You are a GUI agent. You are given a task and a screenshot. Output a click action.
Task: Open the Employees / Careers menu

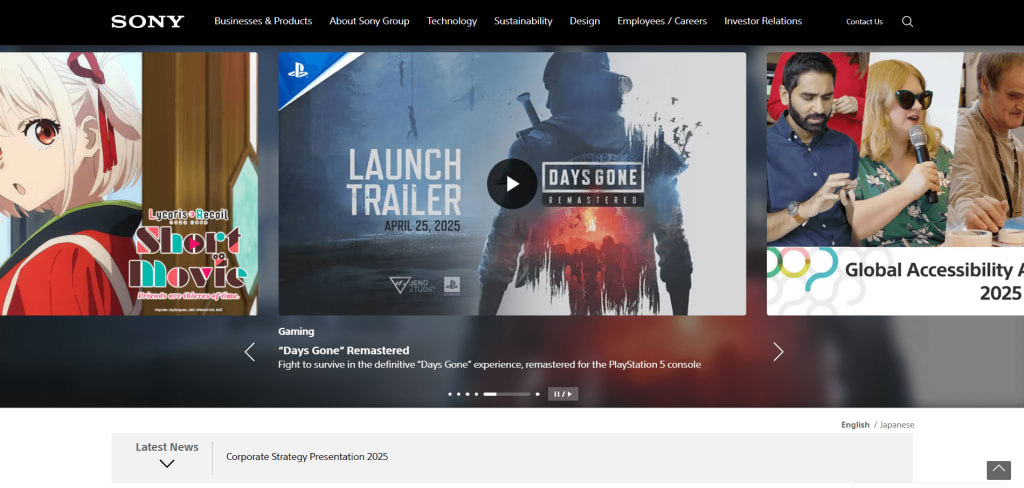(x=662, y=21)
